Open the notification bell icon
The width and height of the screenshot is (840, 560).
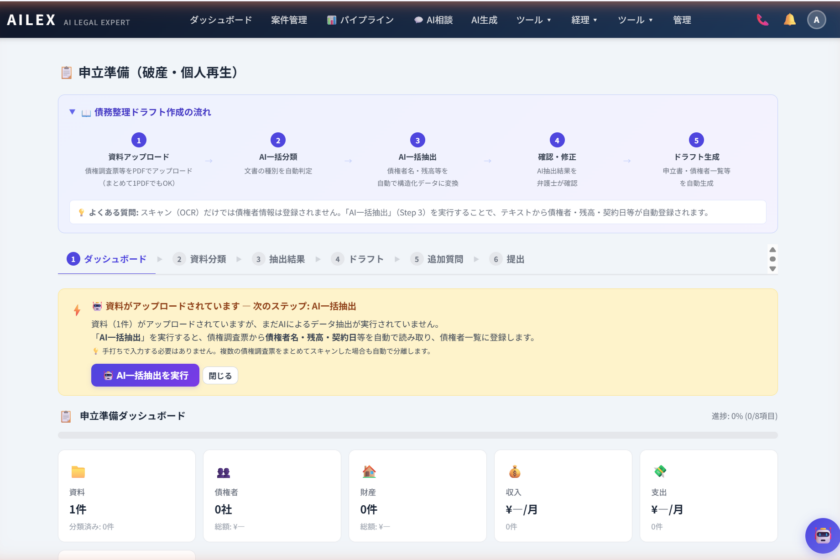789,20
